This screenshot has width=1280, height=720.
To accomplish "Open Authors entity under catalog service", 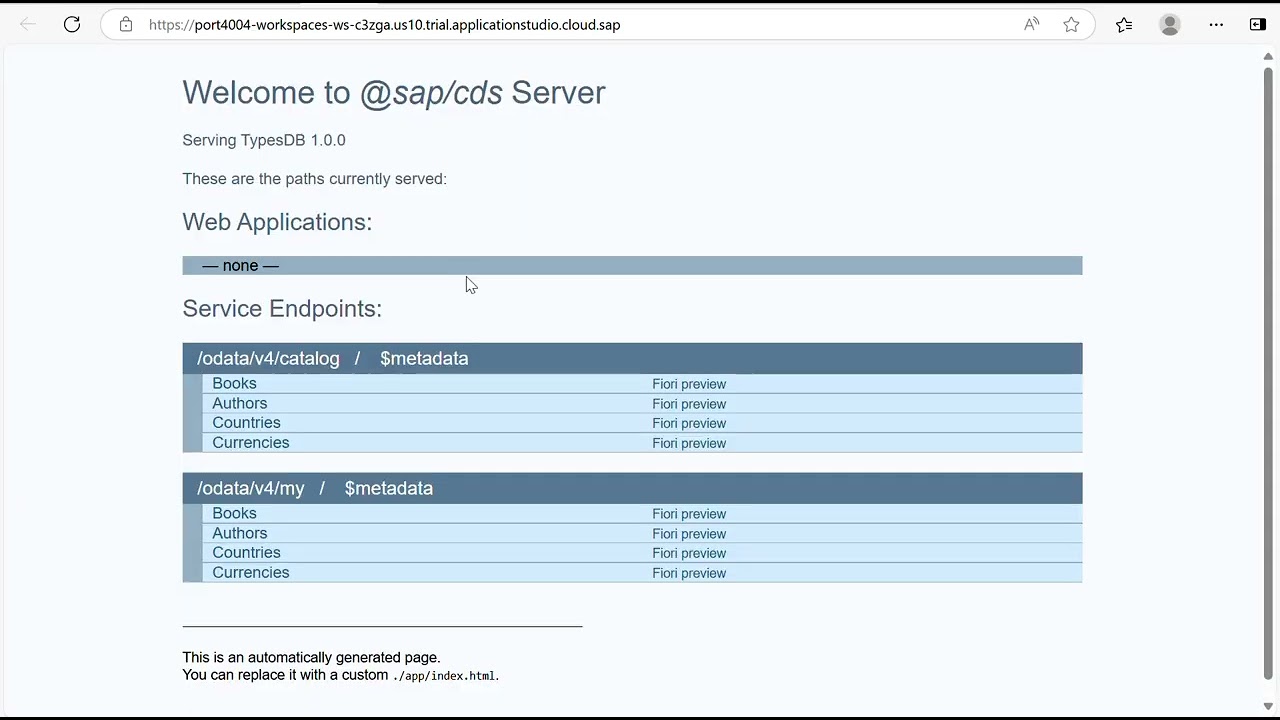I will [240, 403].
